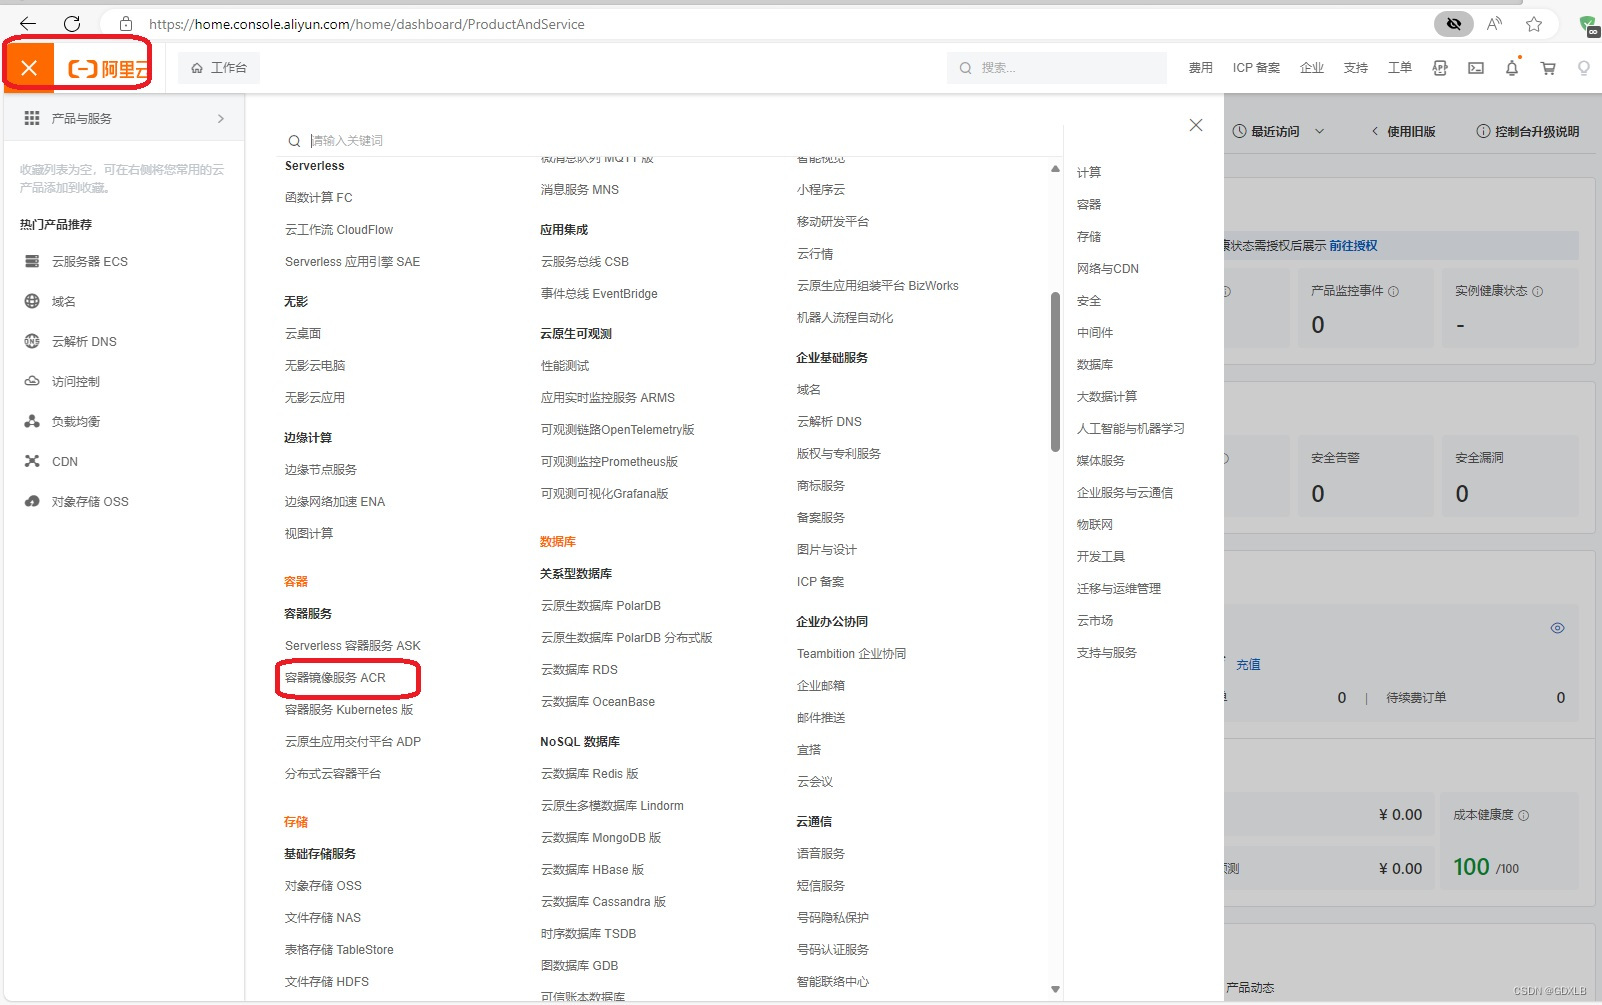Open 短信服务 under 云通信

tap(821, 885)
